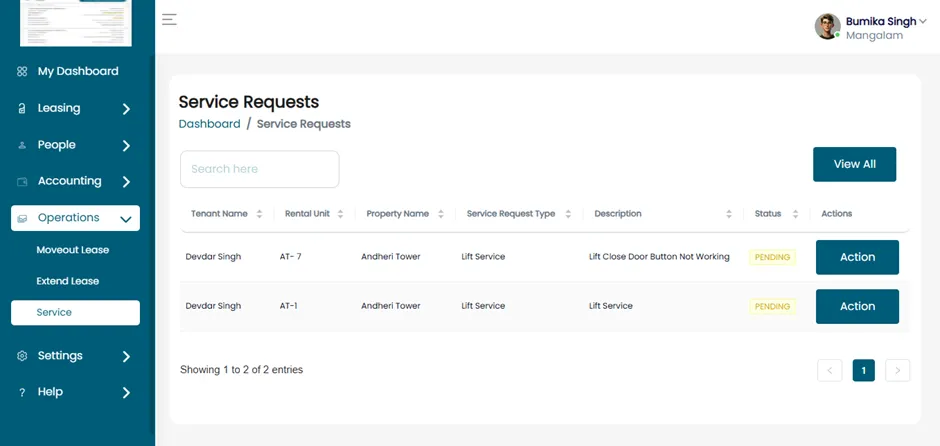Screen dimensions: 940x446
Task: Click the Service Requests breadcrumb text
Action: click(303, 124)
